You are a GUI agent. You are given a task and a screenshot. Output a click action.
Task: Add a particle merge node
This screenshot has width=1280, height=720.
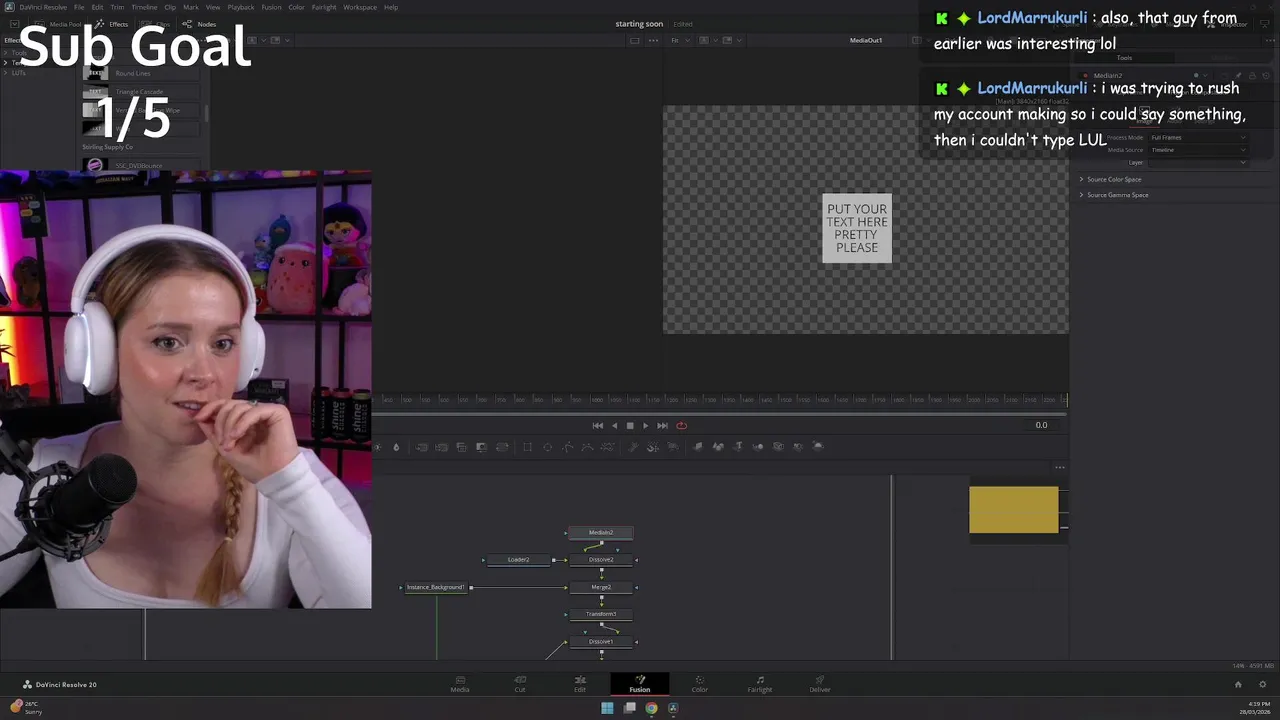coord(653,446)
